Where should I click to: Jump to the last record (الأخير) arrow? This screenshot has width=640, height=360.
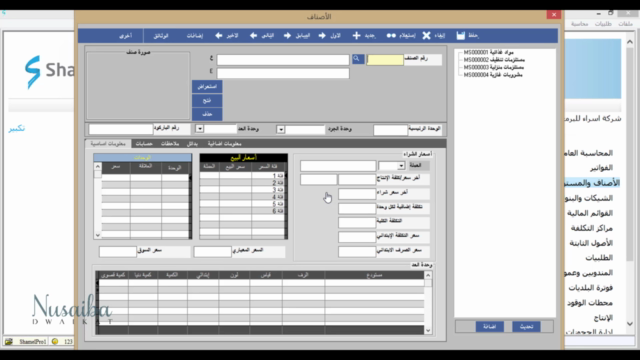tap(219, 36)
